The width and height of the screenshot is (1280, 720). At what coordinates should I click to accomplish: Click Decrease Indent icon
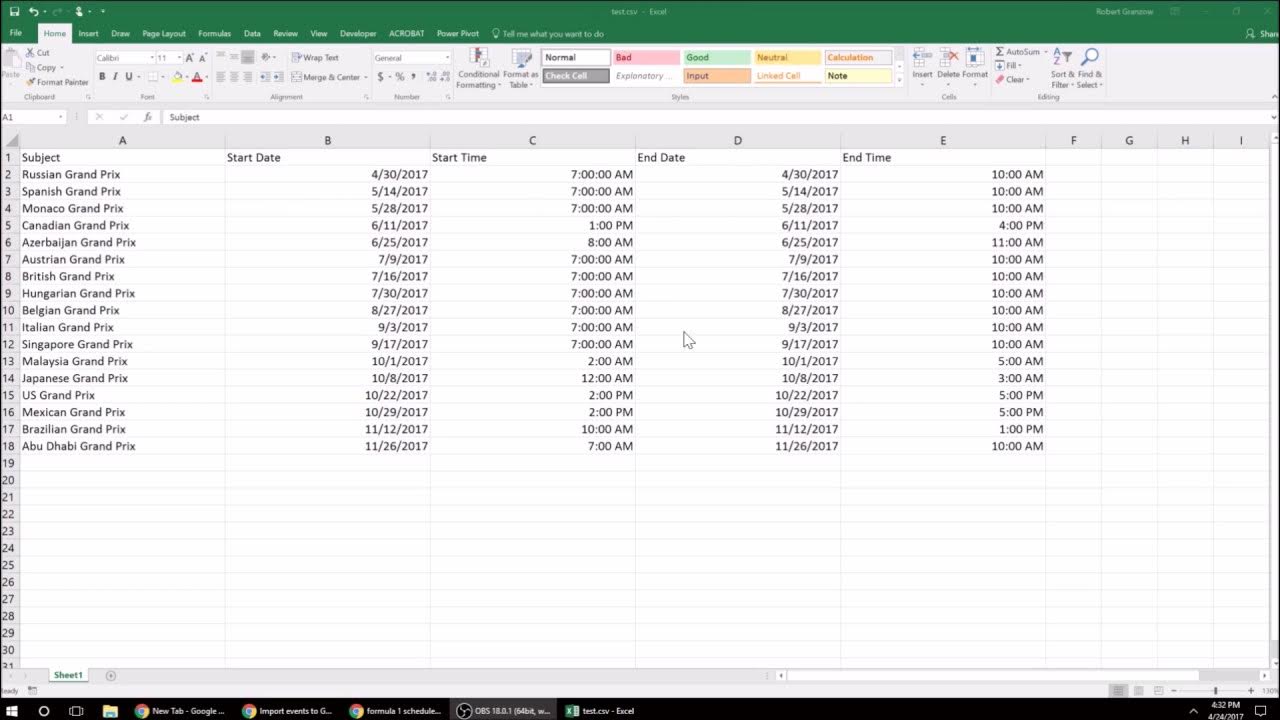(265, 77)
